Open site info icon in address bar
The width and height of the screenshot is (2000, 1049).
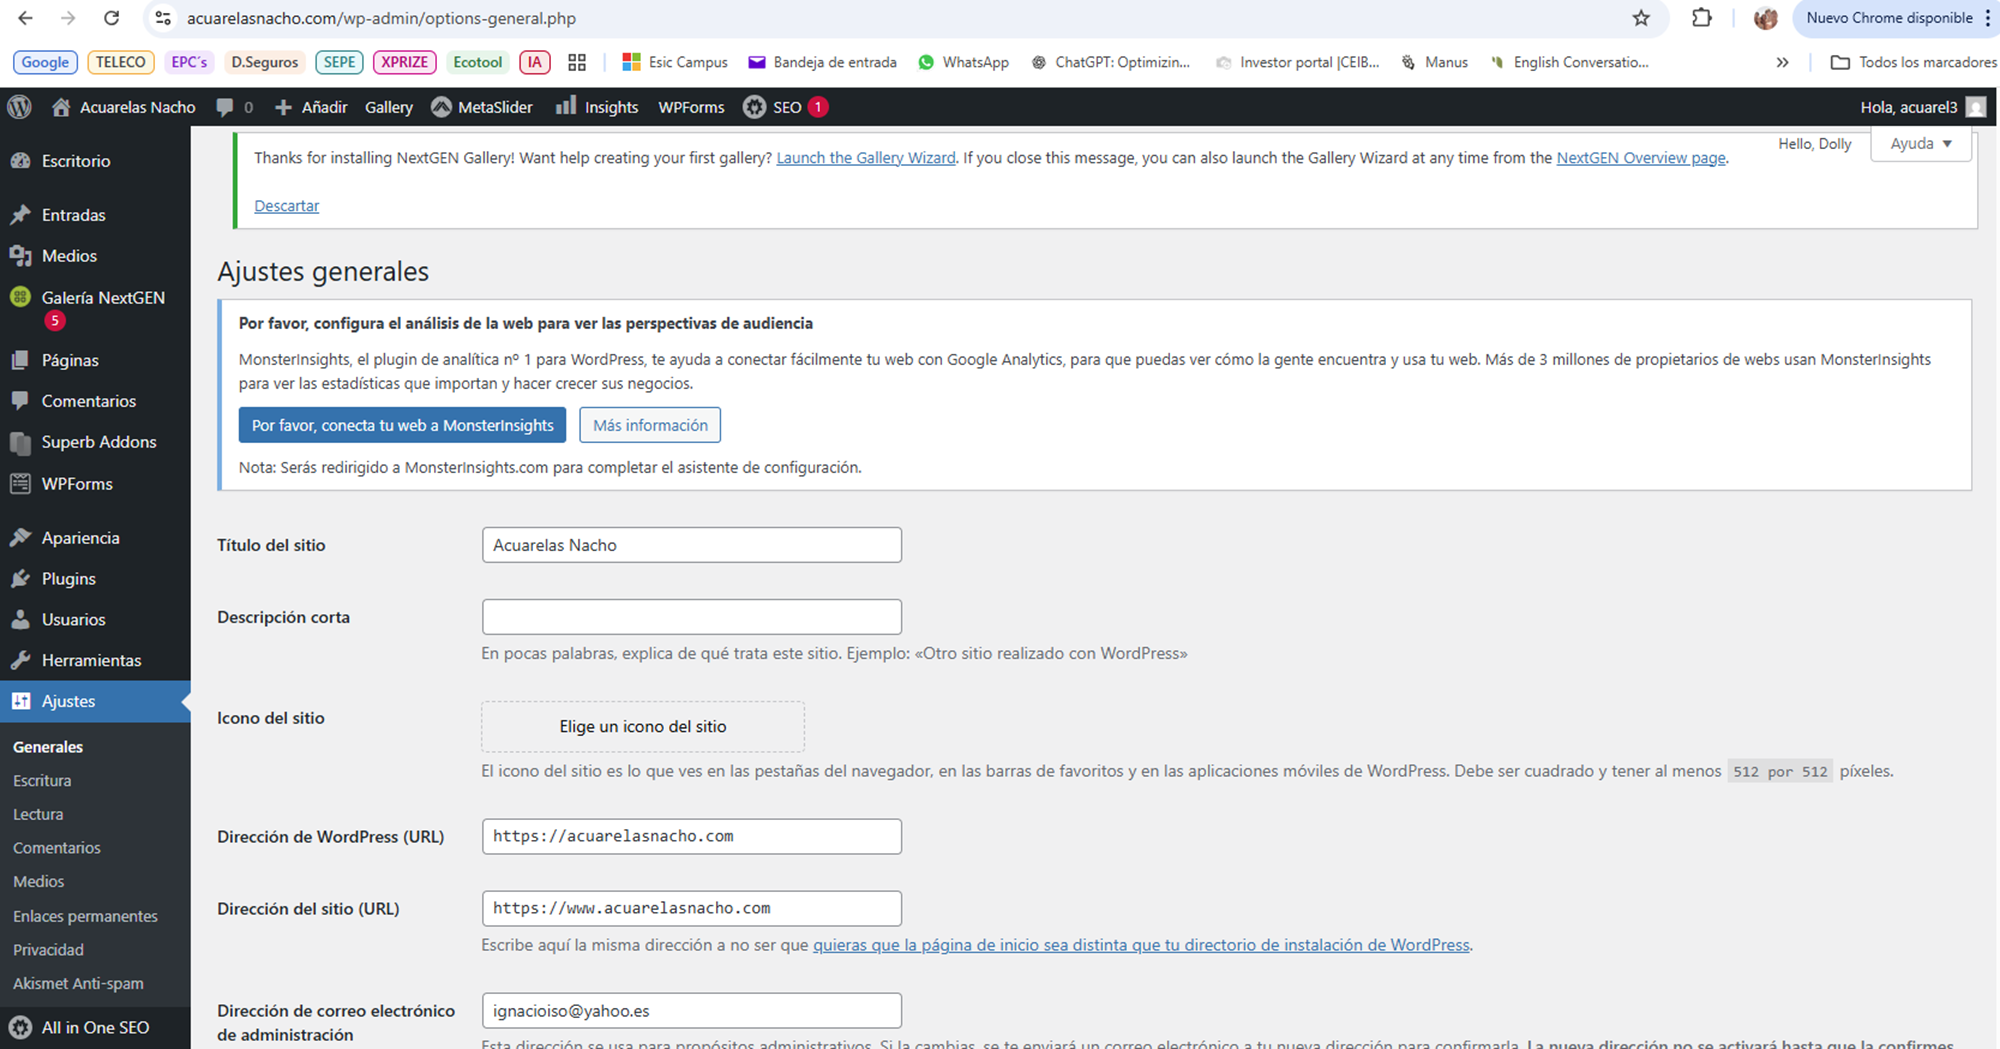163,18
